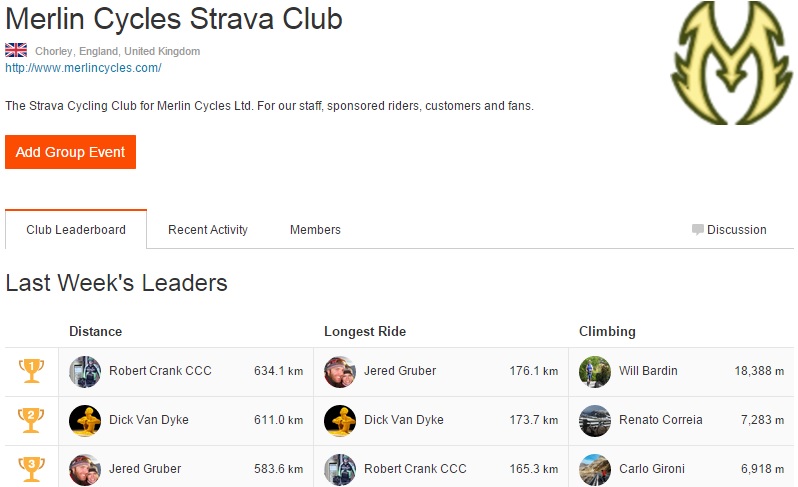Open Will Bardin's profile avatar
Image resolution: width=798 pixels, height=487 pixels.
(x=595, y=371)
